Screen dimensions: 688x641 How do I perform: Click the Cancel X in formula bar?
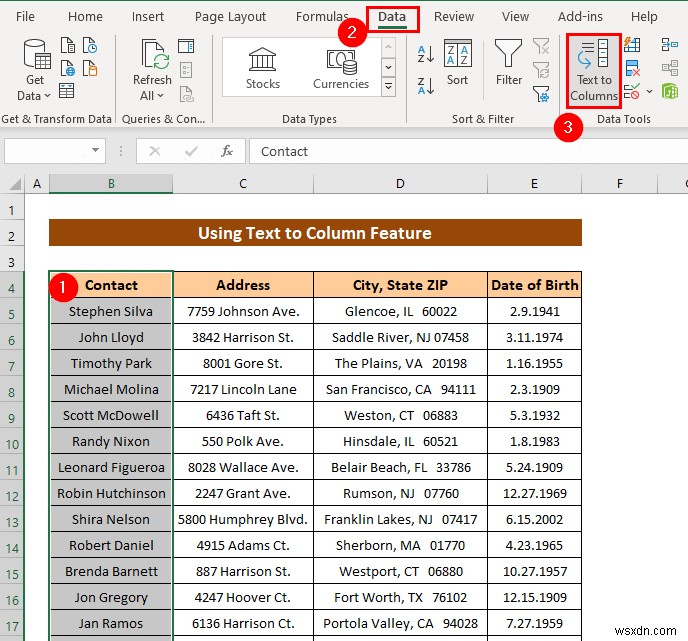tap(154, 151)
